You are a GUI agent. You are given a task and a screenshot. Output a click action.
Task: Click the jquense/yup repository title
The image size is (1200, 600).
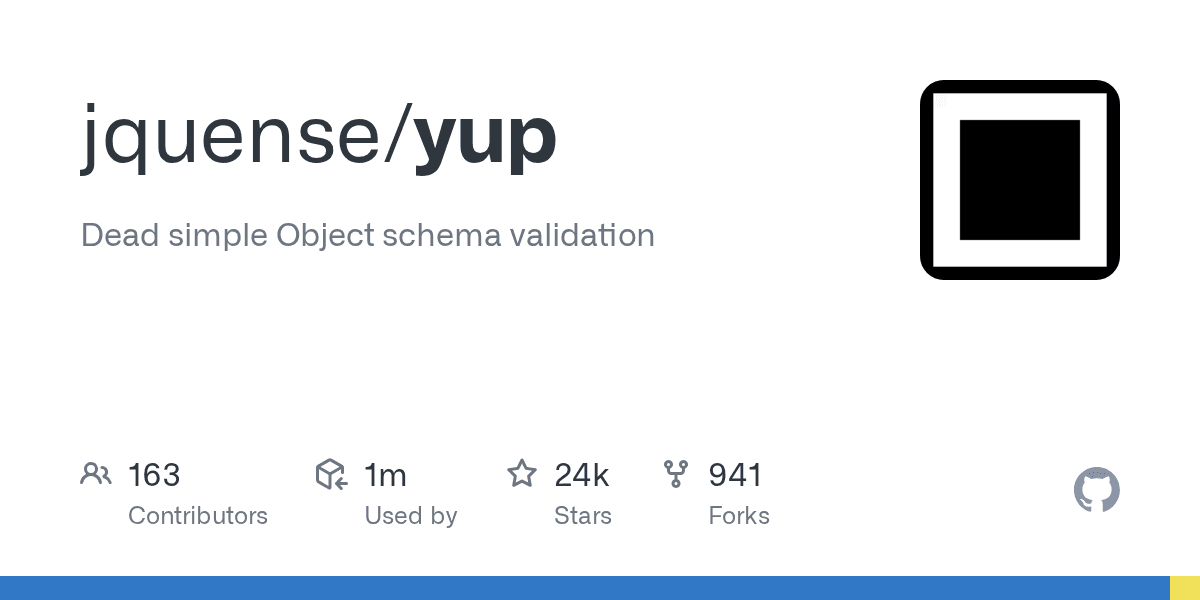pyautogui.click(x=318, y=136)
